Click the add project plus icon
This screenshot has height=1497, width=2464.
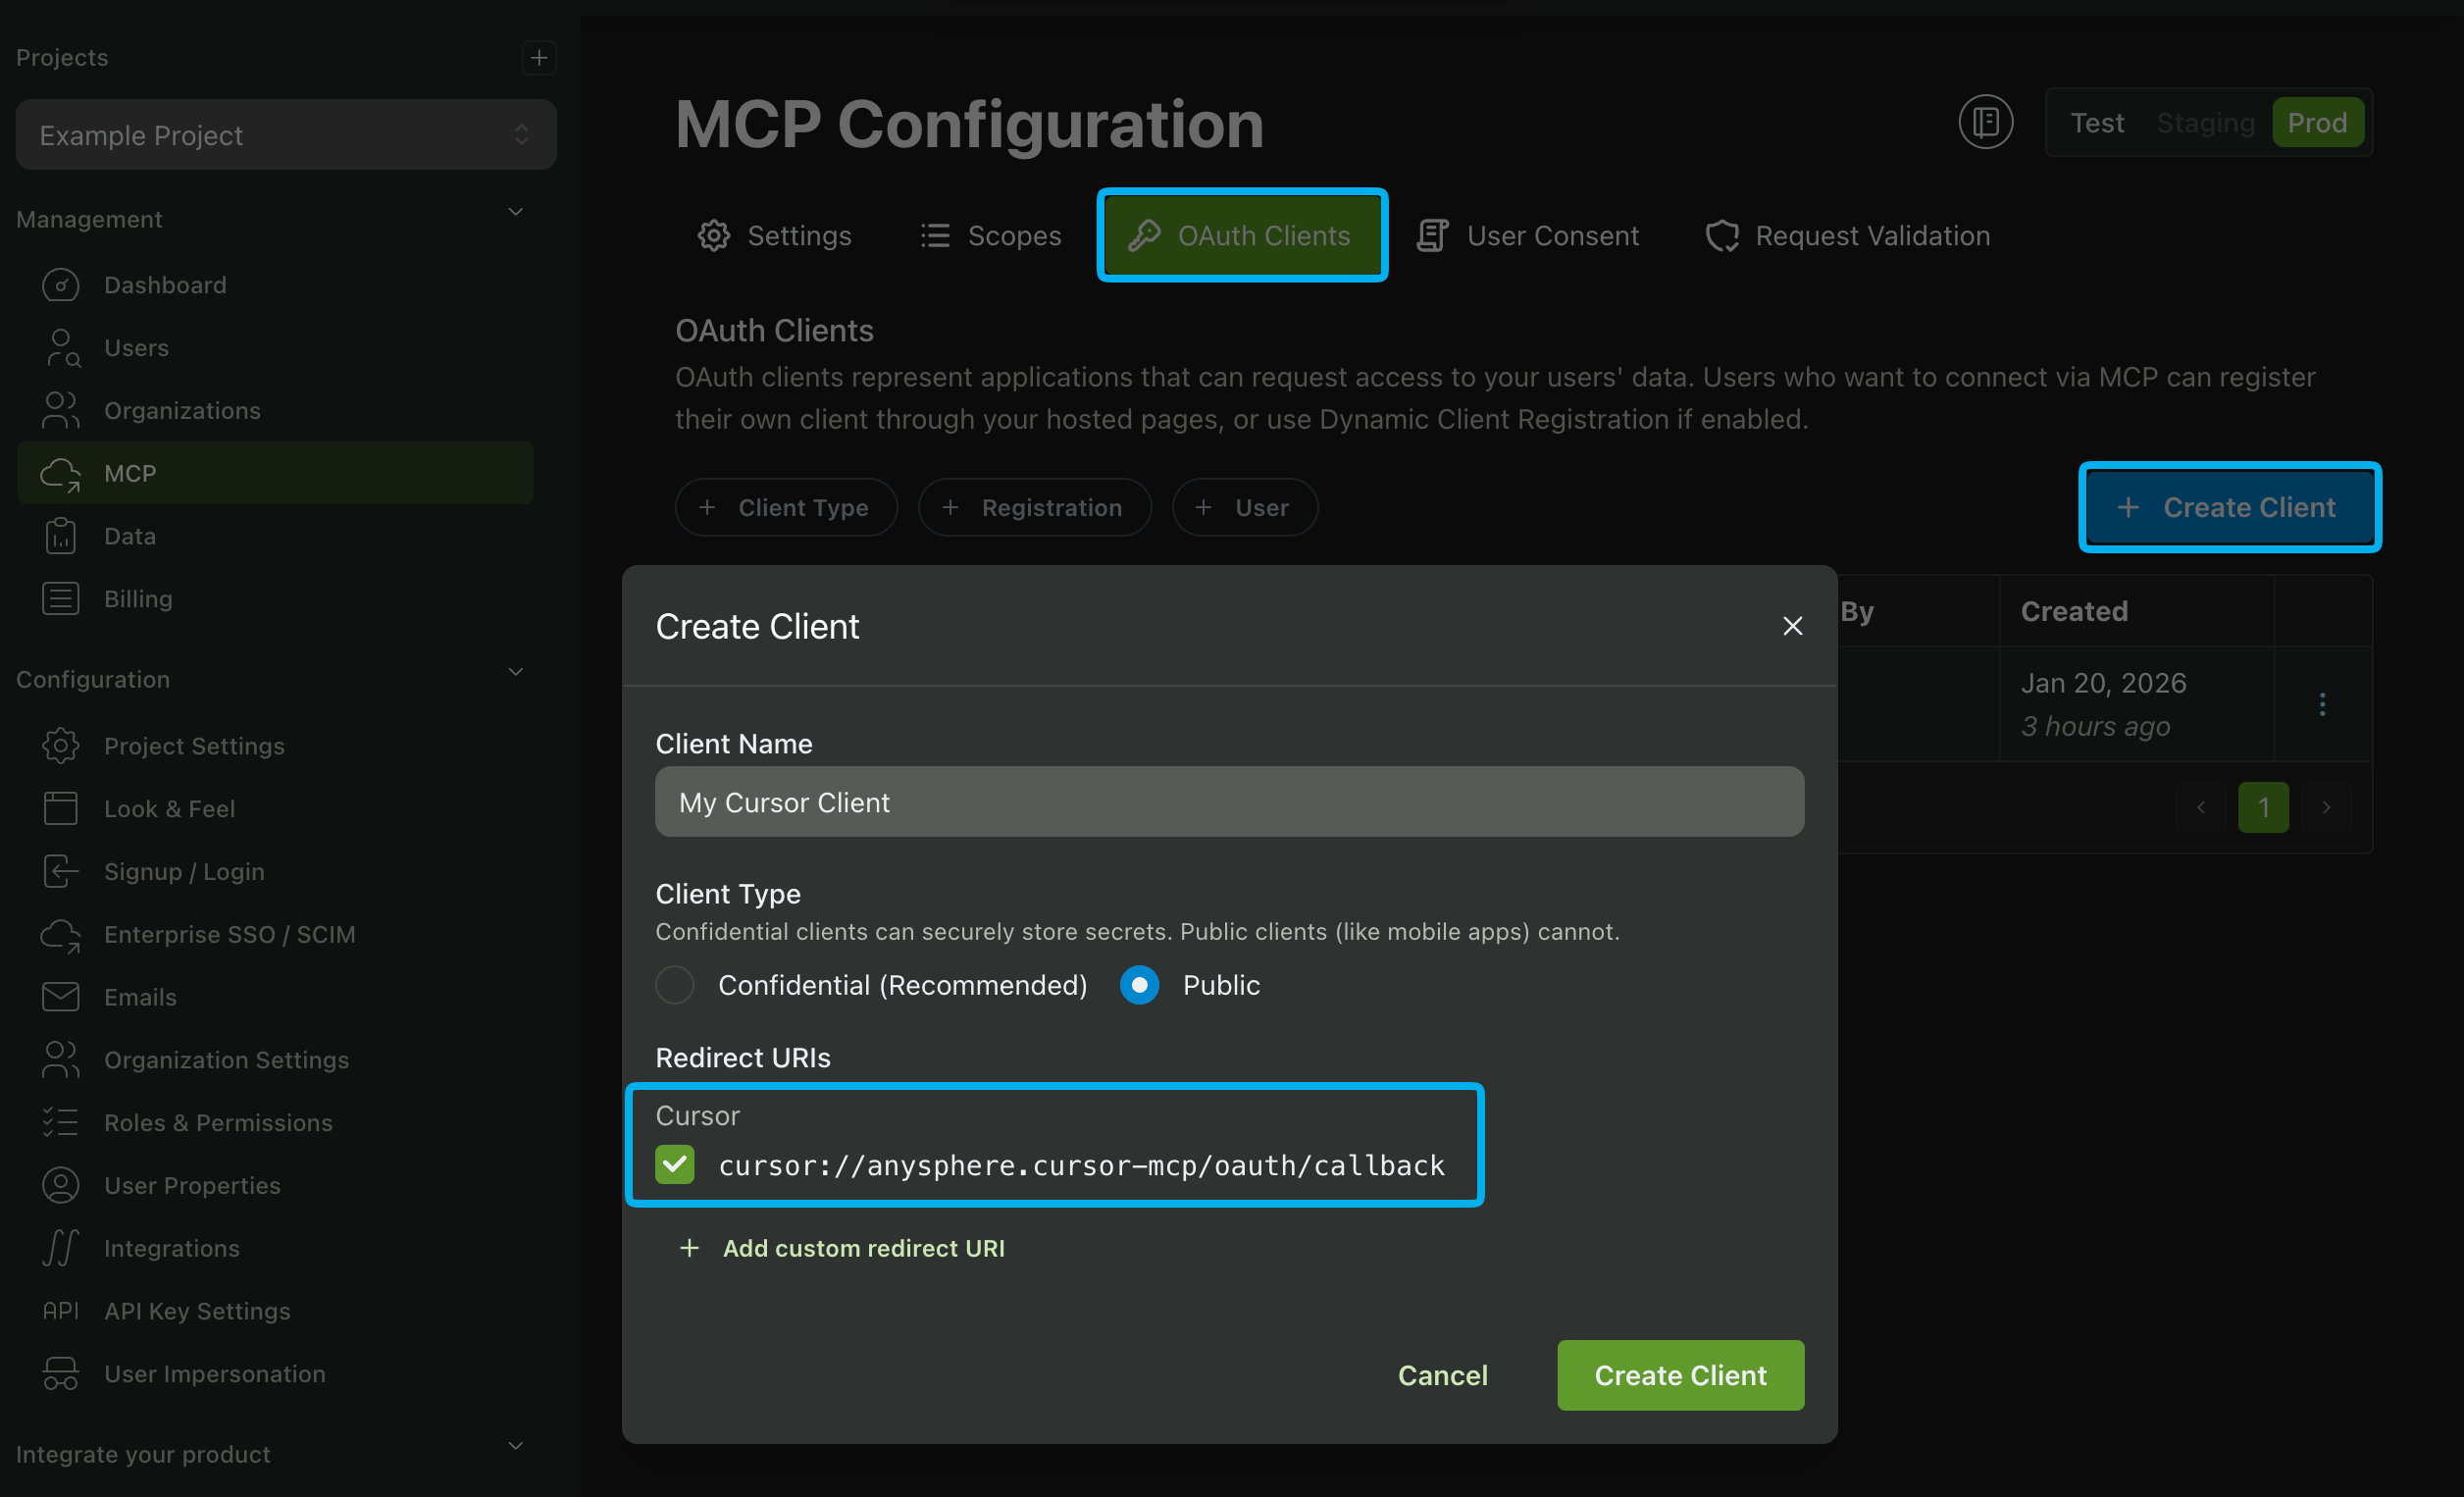(539, 58)
